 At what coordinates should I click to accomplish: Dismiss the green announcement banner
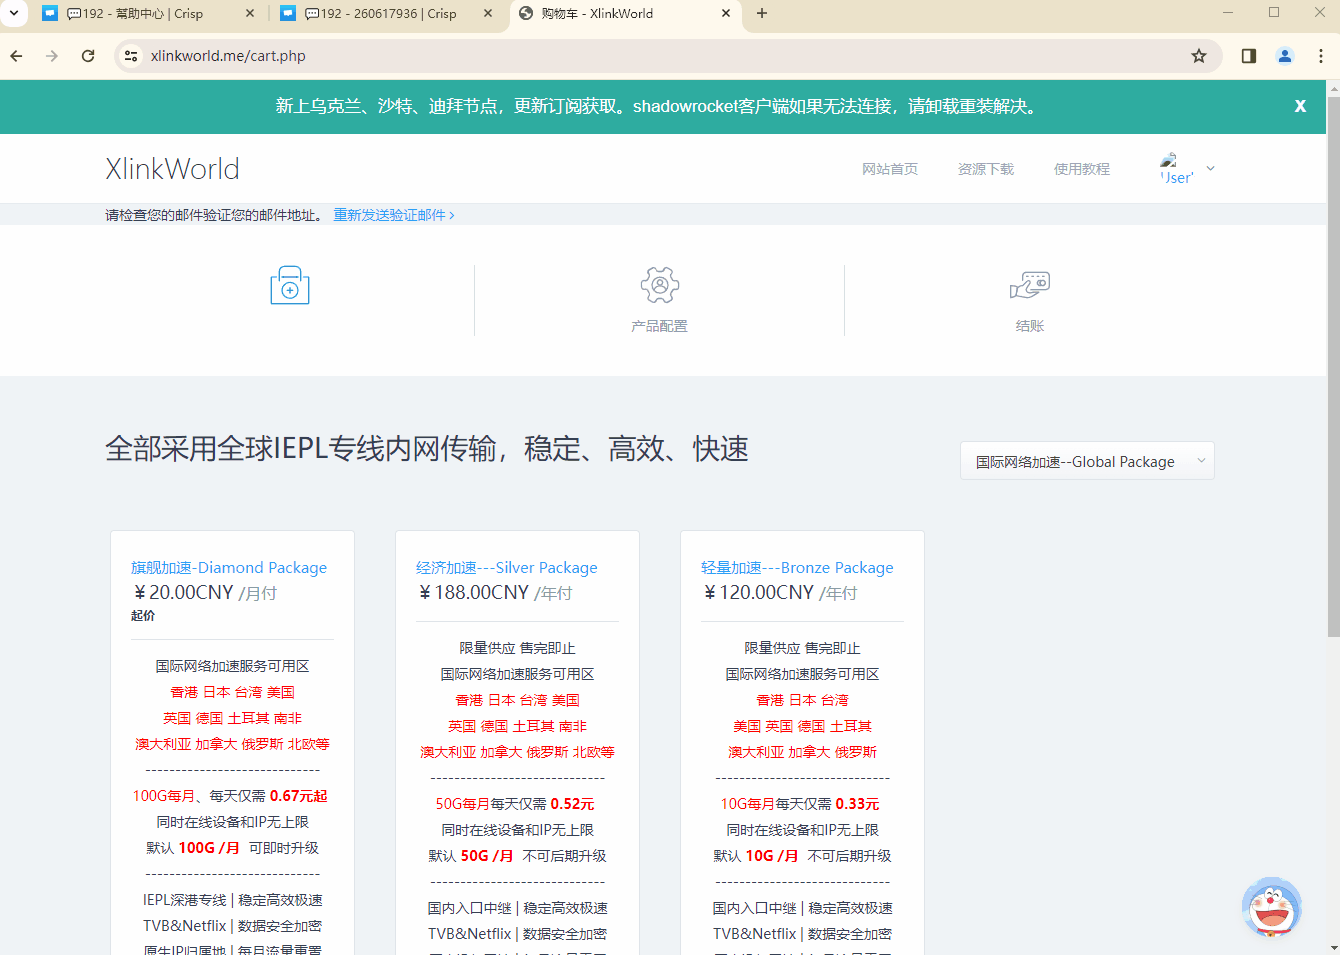tap(1300, 106)
